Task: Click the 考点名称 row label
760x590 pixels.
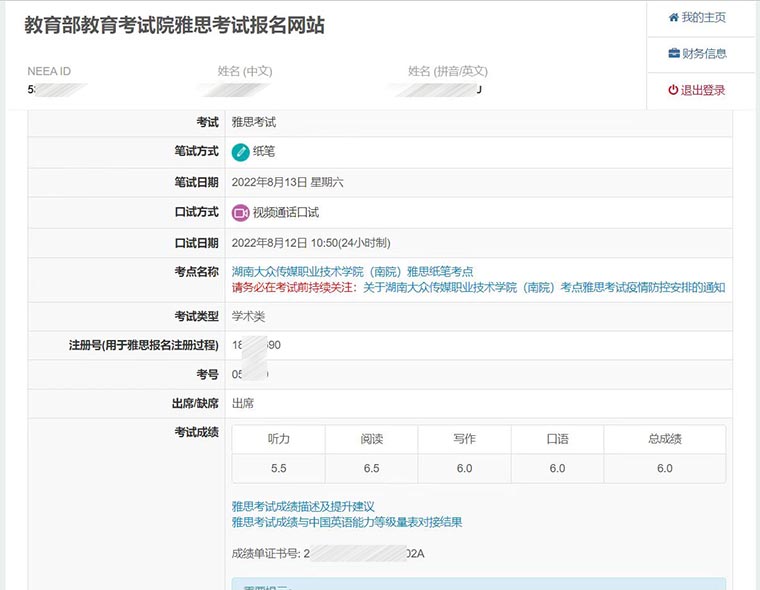Action: tap(197, 272)
